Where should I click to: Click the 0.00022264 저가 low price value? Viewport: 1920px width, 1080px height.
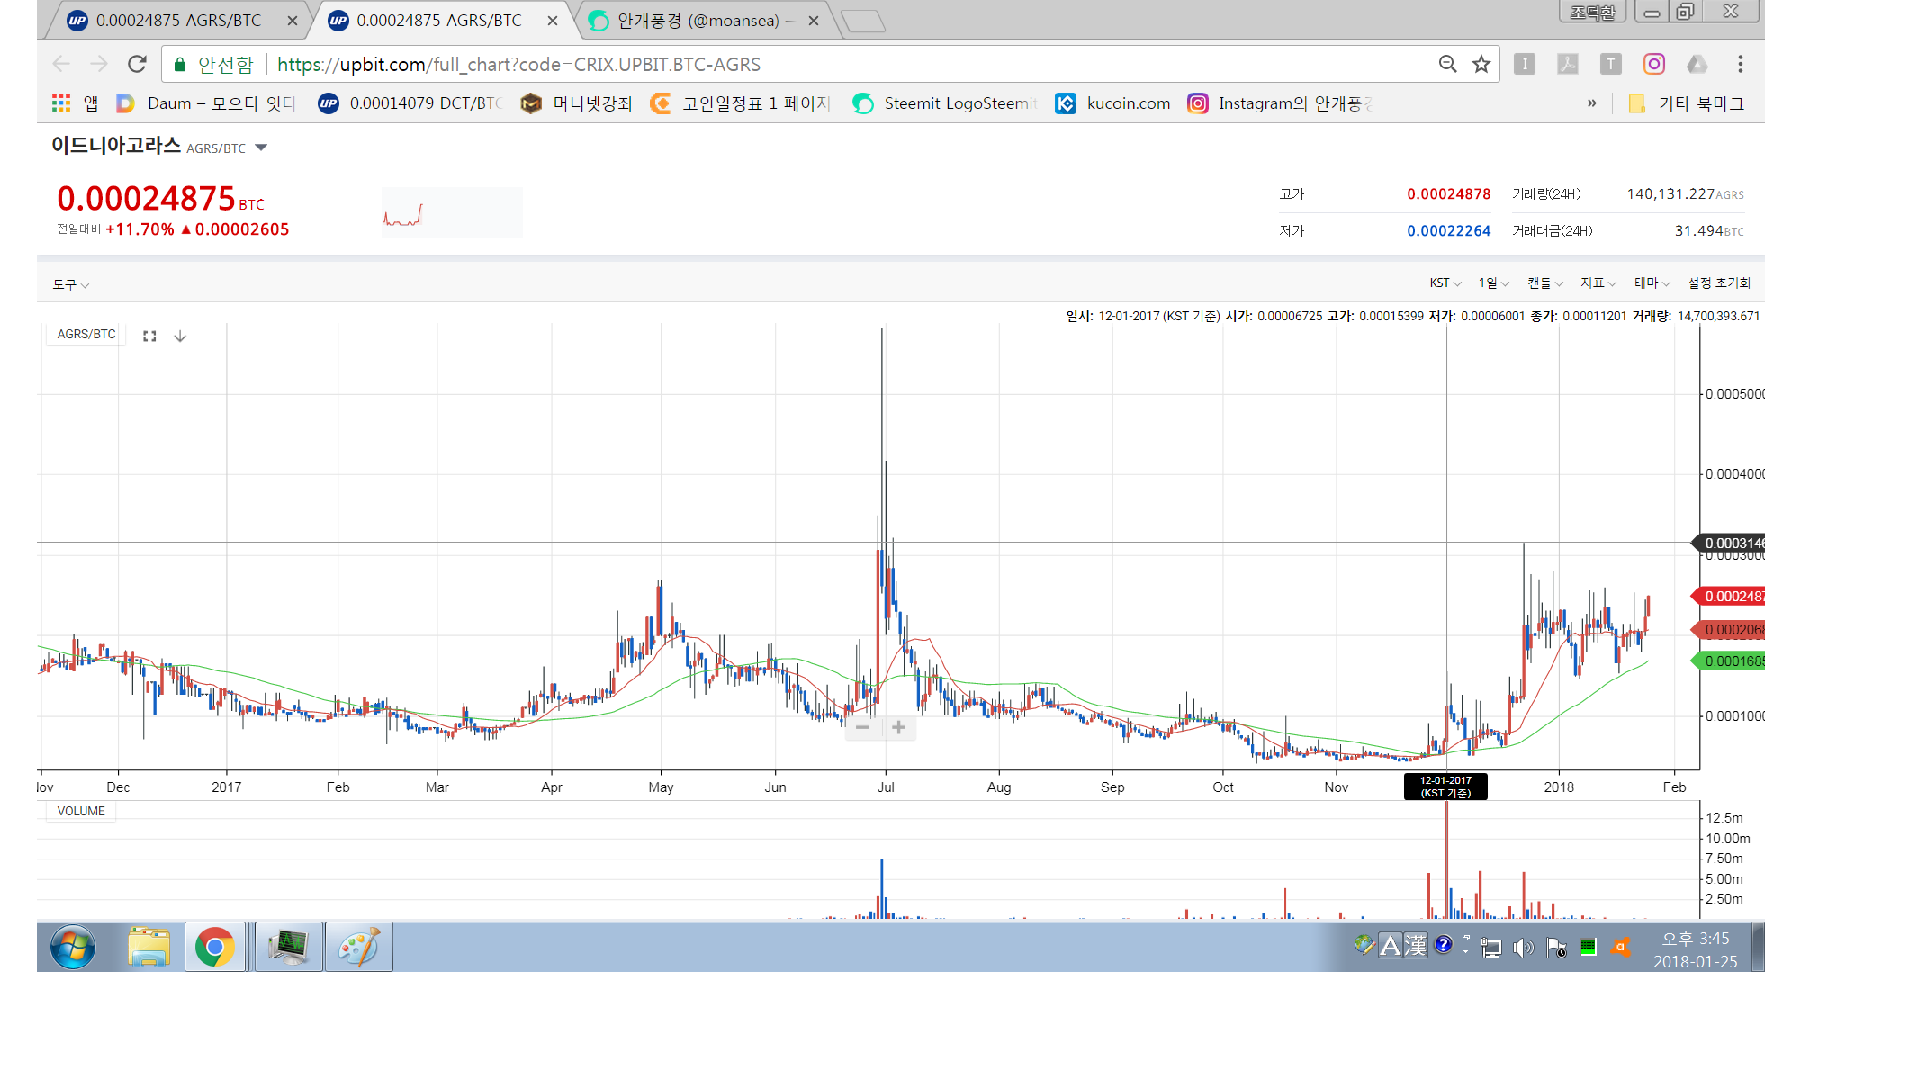1448,231
